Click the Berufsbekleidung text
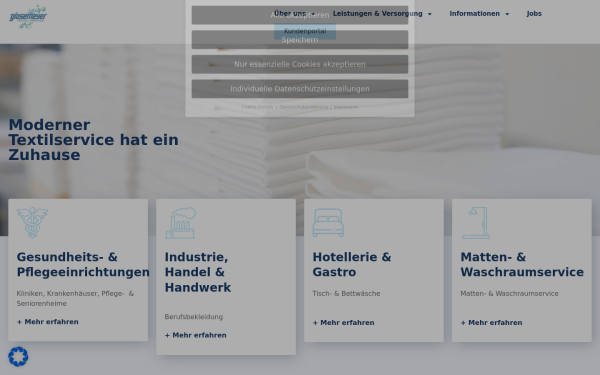 (194, 317)
